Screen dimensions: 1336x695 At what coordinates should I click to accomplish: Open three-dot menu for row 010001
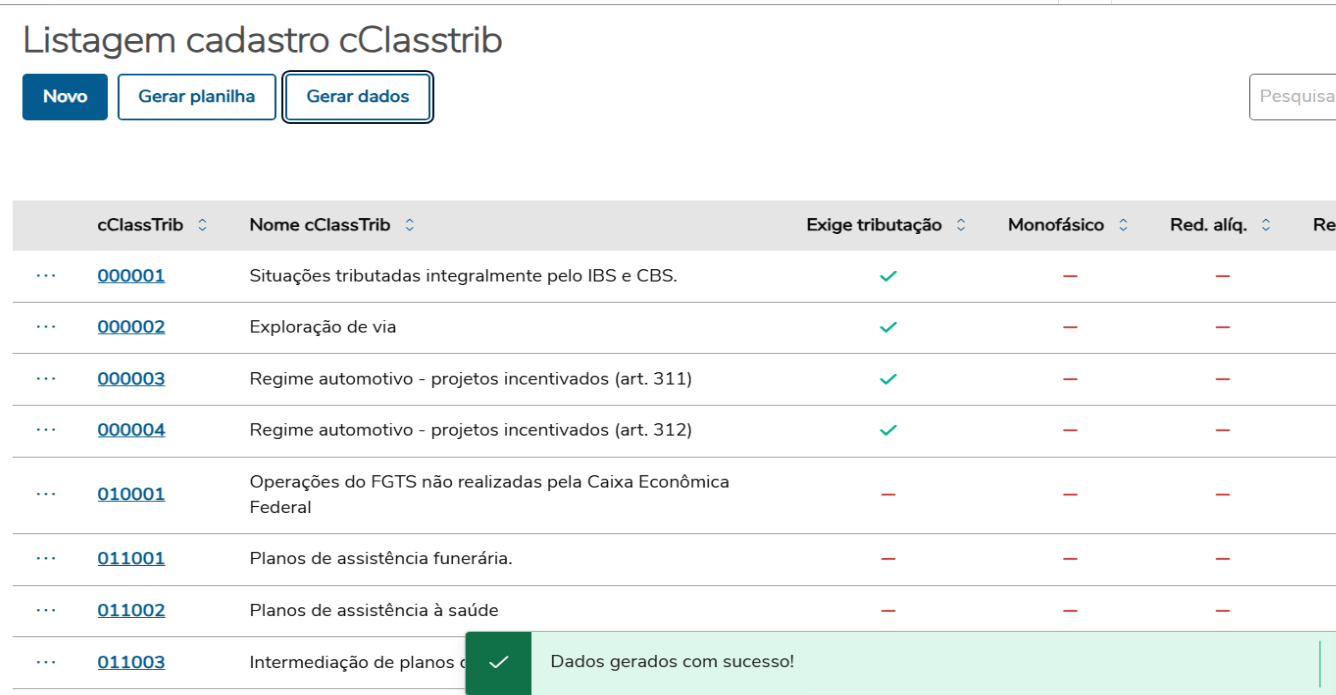[46, 494]
